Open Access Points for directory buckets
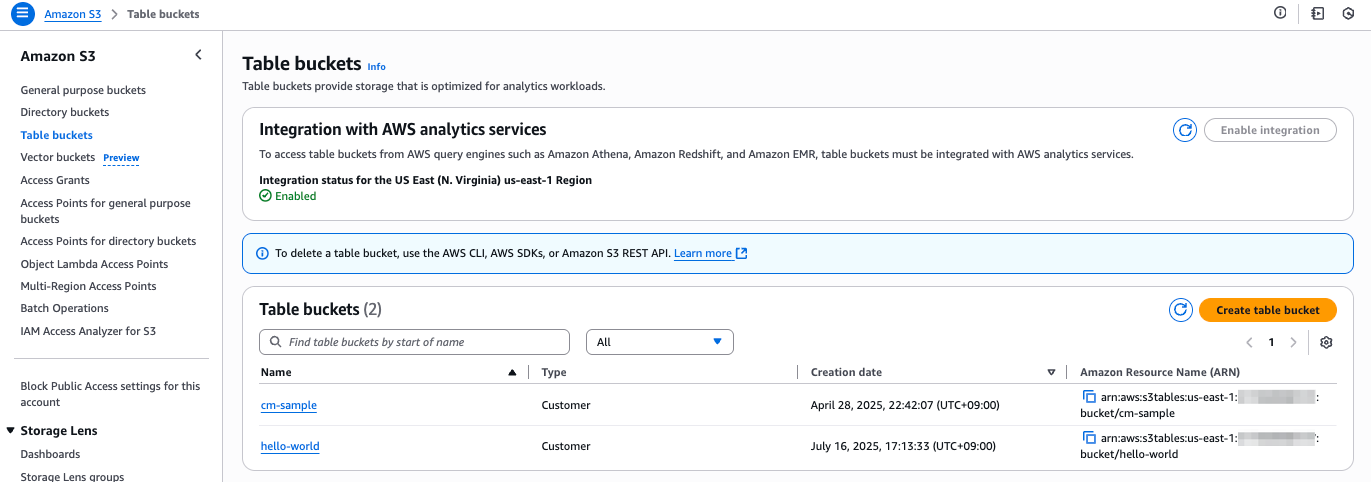 [x=108, y=241]
